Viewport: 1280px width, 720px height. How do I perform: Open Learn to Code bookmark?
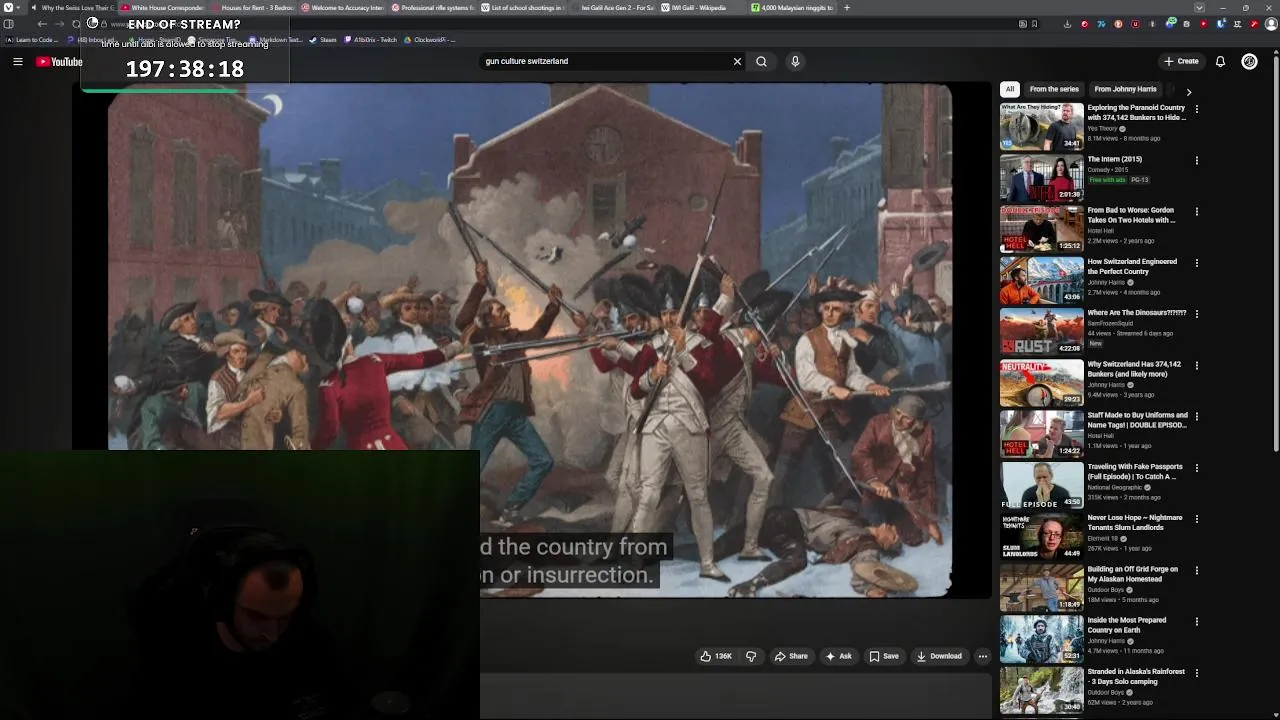click(33, 40)
